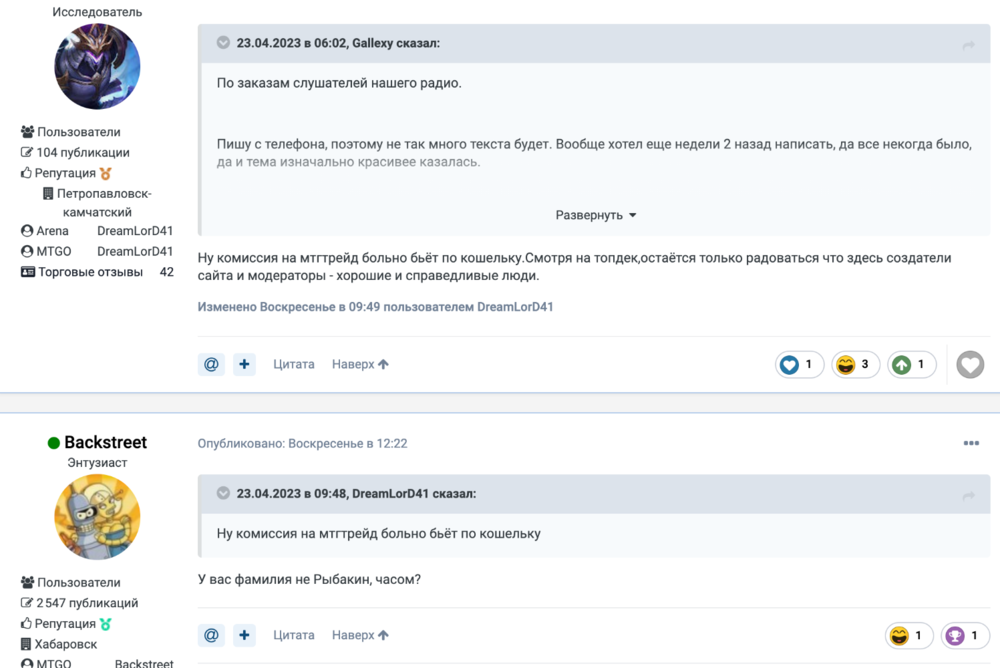Screen dimensions: 1000x668
Task: Click the heart reaction count on first post
Action: [799, 365]
